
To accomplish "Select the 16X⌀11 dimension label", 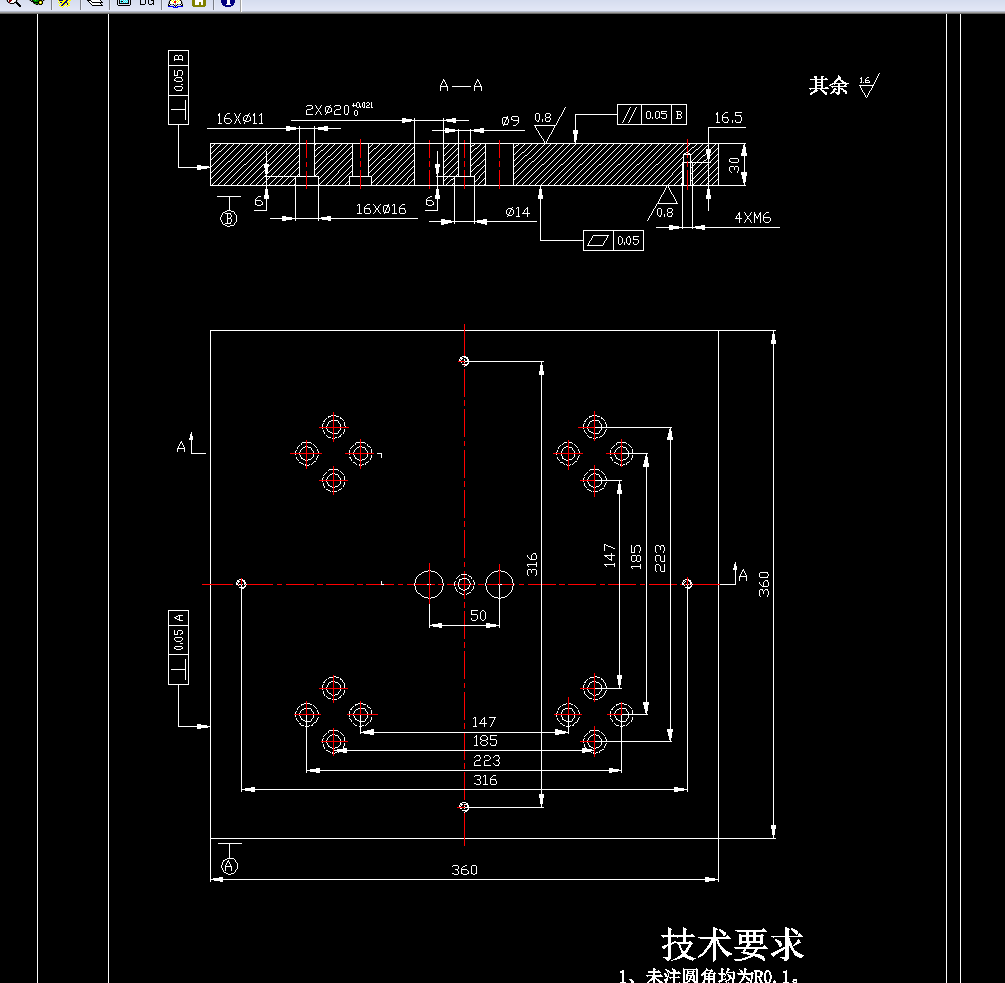I will [240, 119].
